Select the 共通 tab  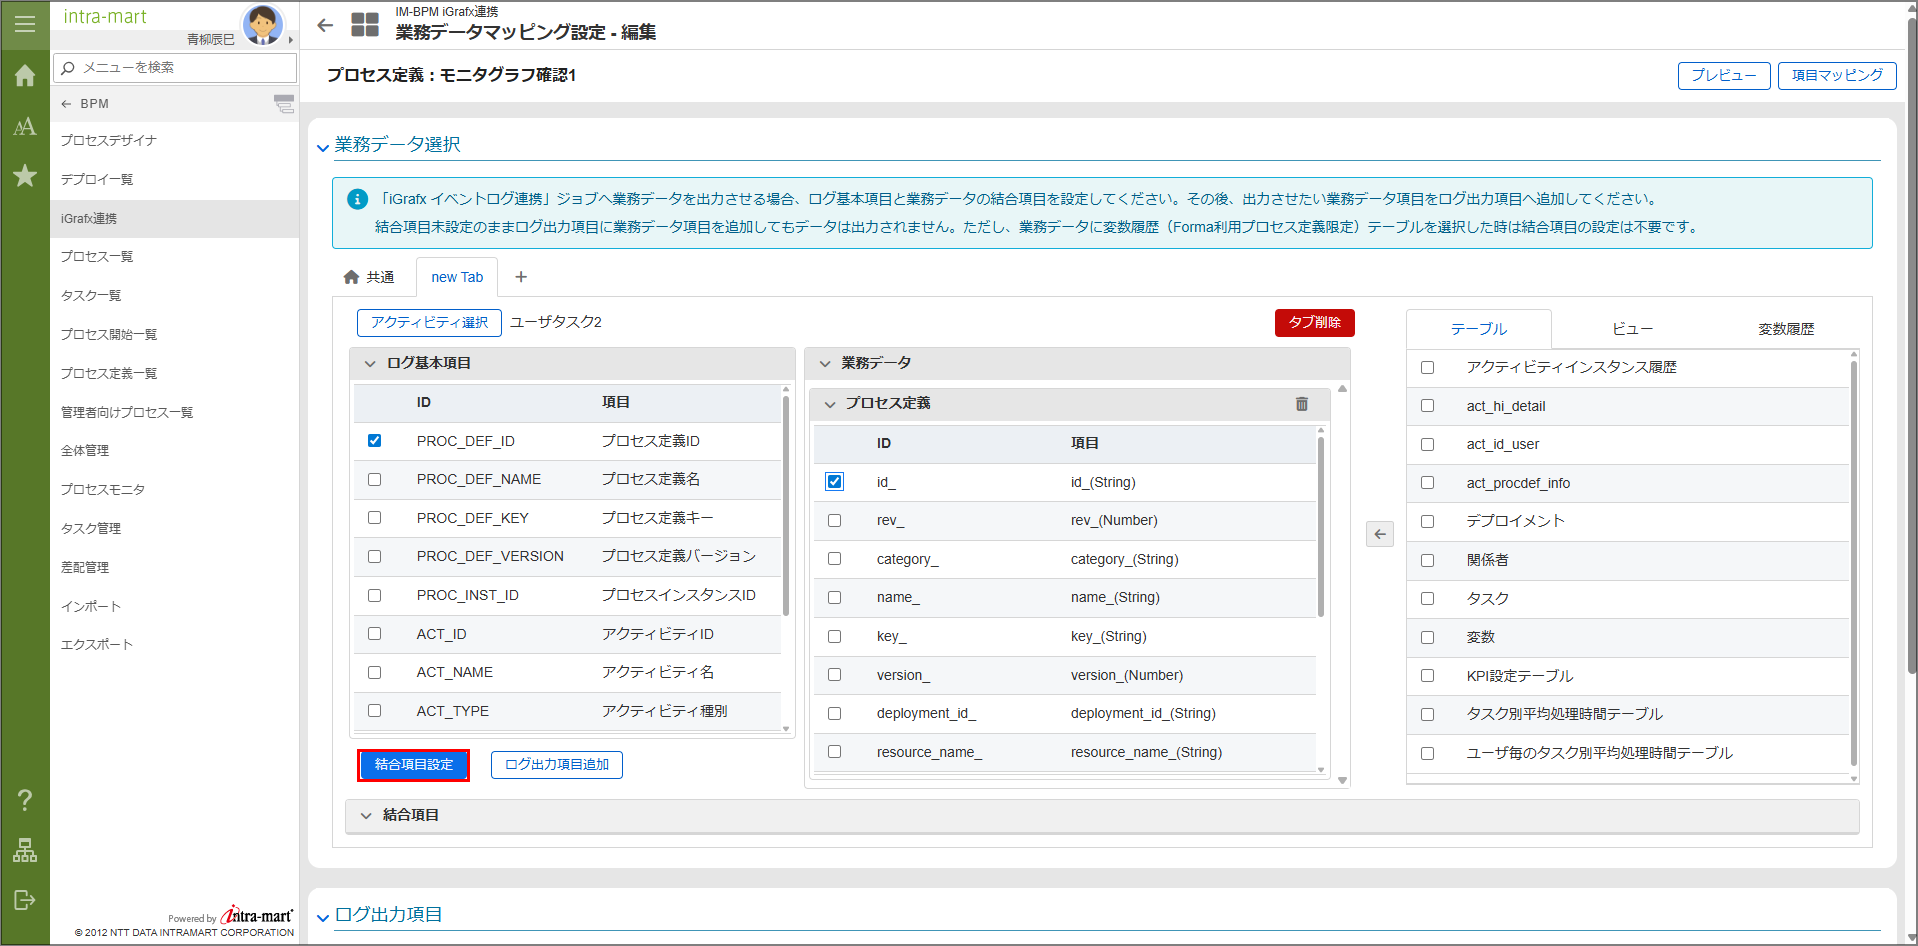tap(369, 277)
